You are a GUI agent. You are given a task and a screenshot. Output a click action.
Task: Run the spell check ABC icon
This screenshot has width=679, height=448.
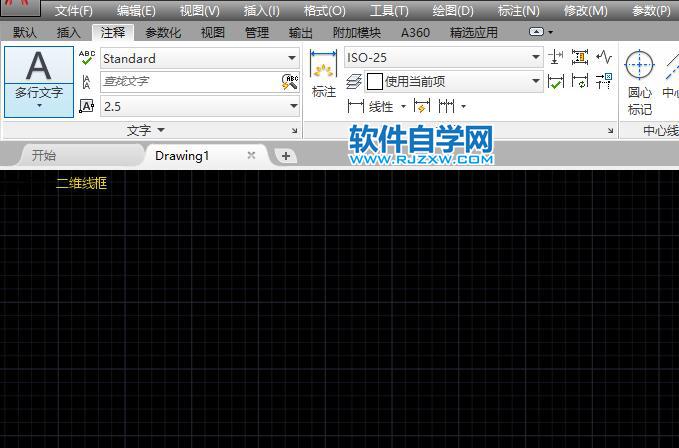coord(87,58)
